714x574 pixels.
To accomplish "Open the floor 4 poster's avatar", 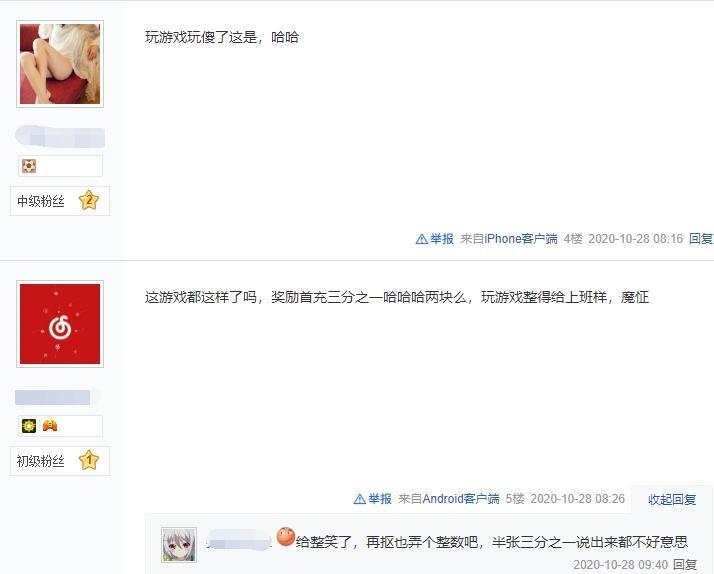I will pyautogui.click(x=60, y=64).
